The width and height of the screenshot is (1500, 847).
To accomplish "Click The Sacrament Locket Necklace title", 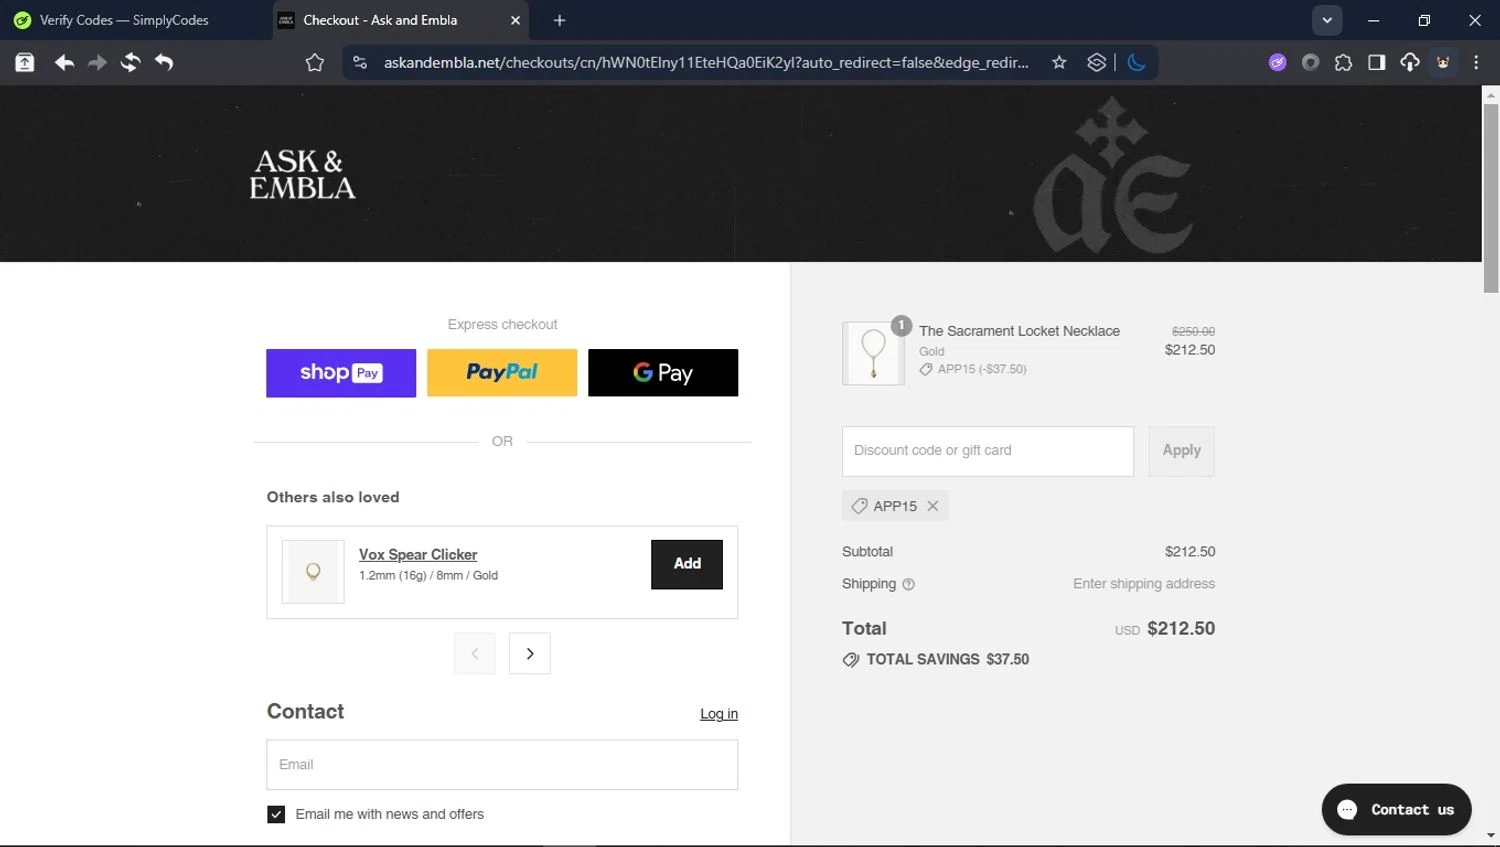I will pyautogui.click(x=1019, y=331).
